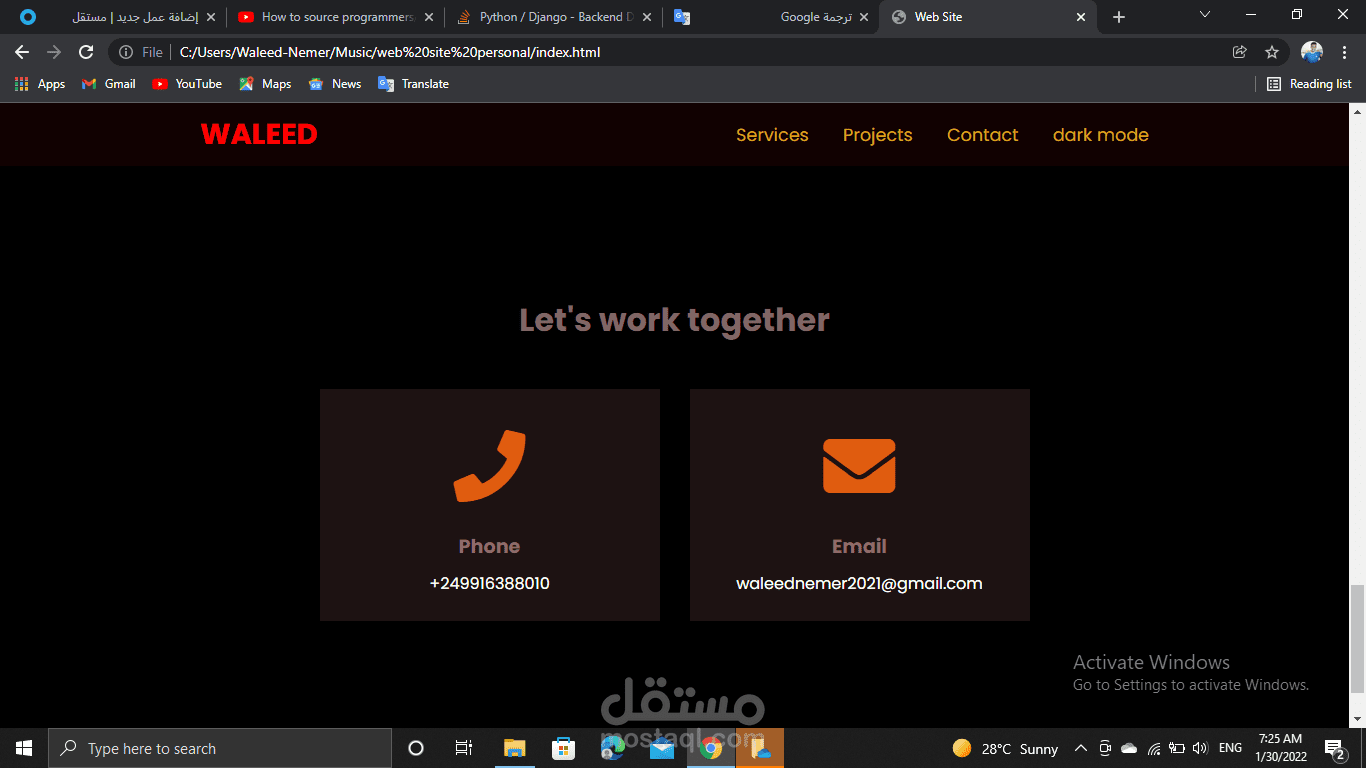Screen dimensions: 1366x768
Task: Open the notification center icon
Action: click(x=1334, y=748)
